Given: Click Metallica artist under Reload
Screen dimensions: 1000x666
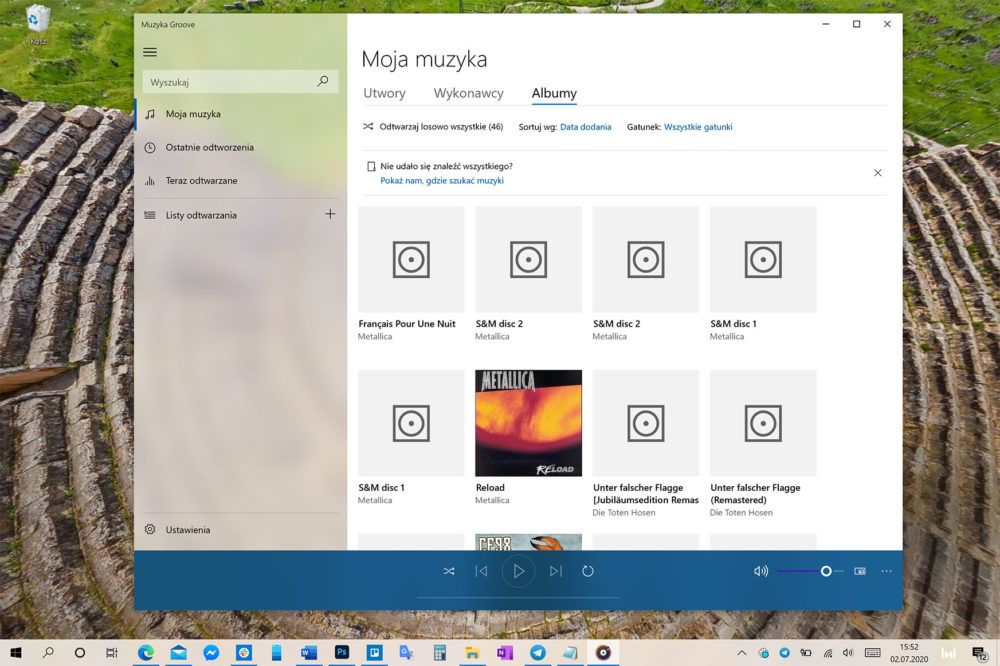Looking at the screenshot, I should coord(492,500).
